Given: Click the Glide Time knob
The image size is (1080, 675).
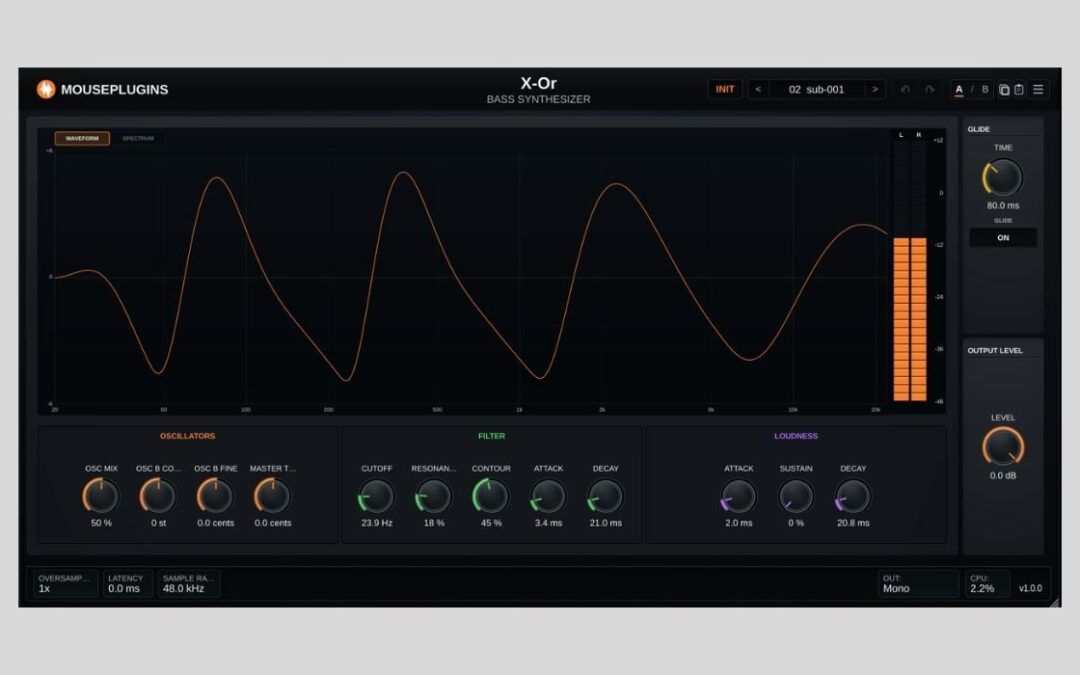Looking at the screenshot, I should pyautogui.click(x=1002, y=177).
